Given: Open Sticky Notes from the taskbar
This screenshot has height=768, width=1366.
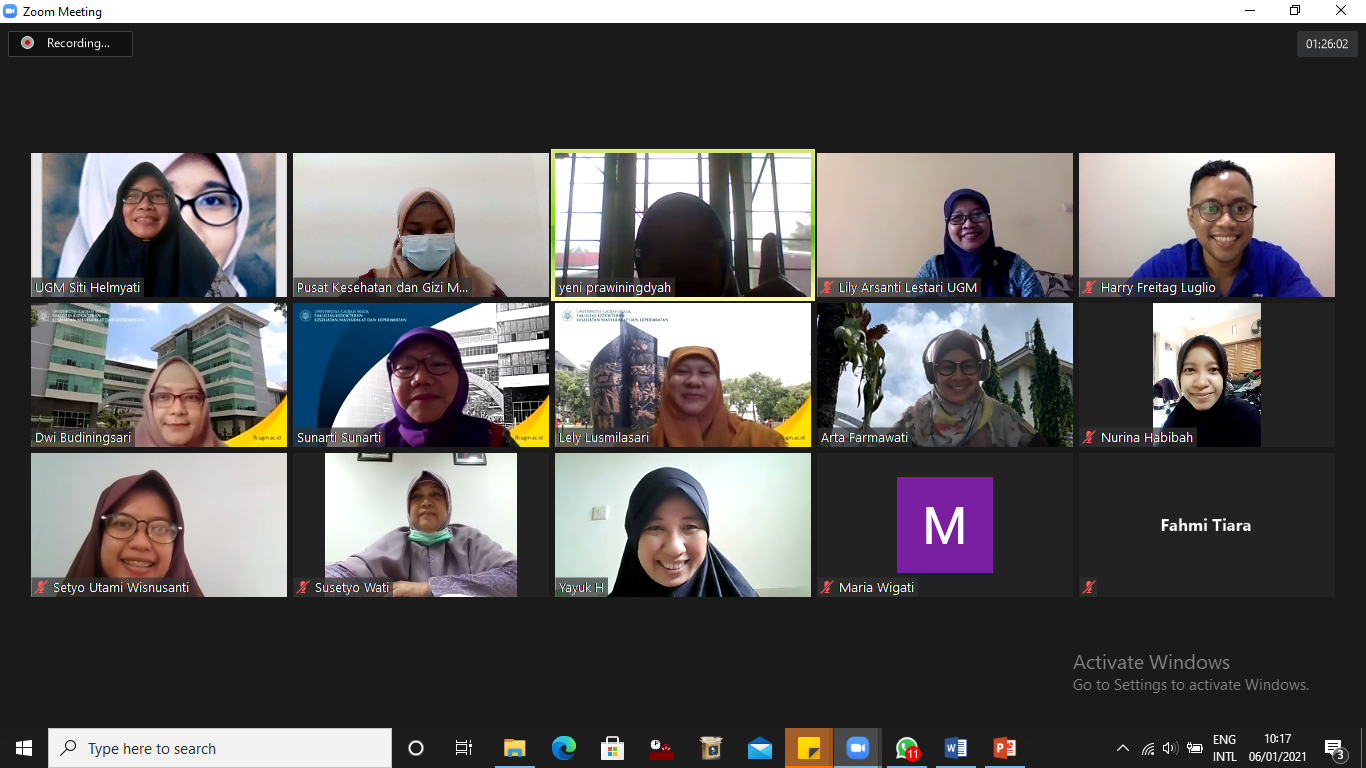Looking at the screenshot, I should pos(808,747).
